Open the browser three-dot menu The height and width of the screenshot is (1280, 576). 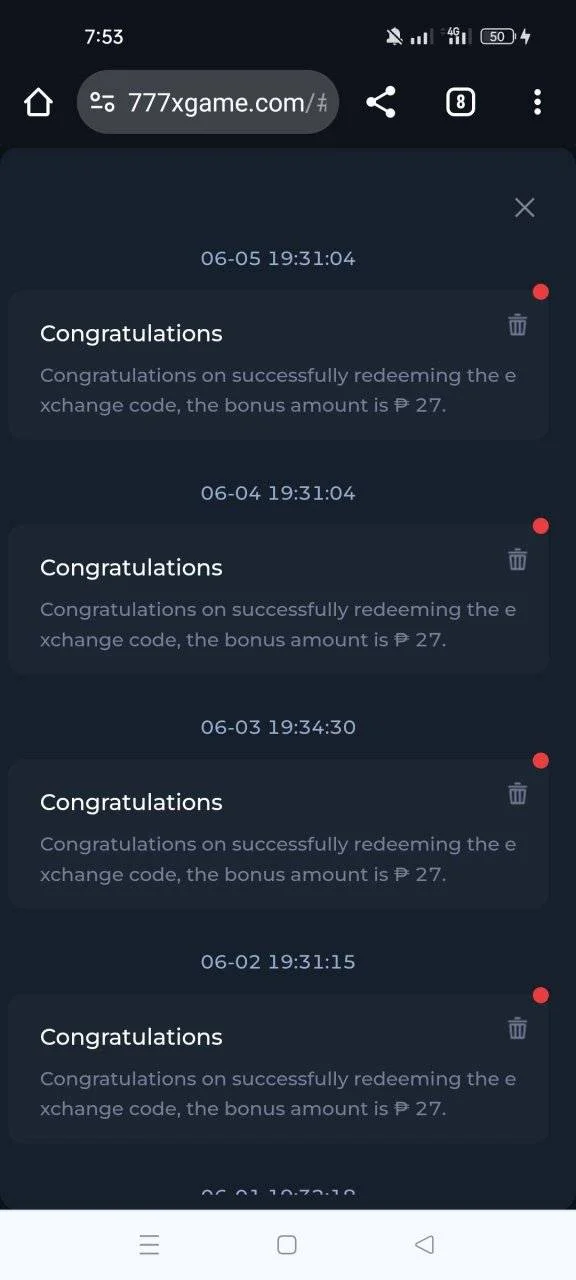pos(537,102)
